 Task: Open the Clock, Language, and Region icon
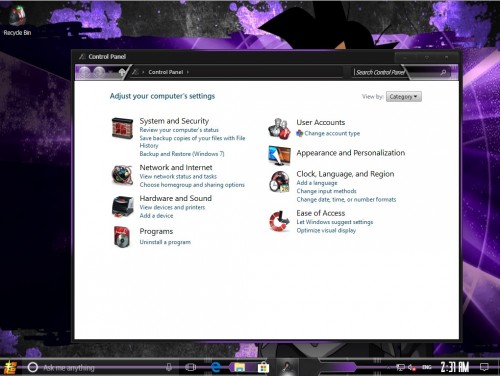click(279, 182)
